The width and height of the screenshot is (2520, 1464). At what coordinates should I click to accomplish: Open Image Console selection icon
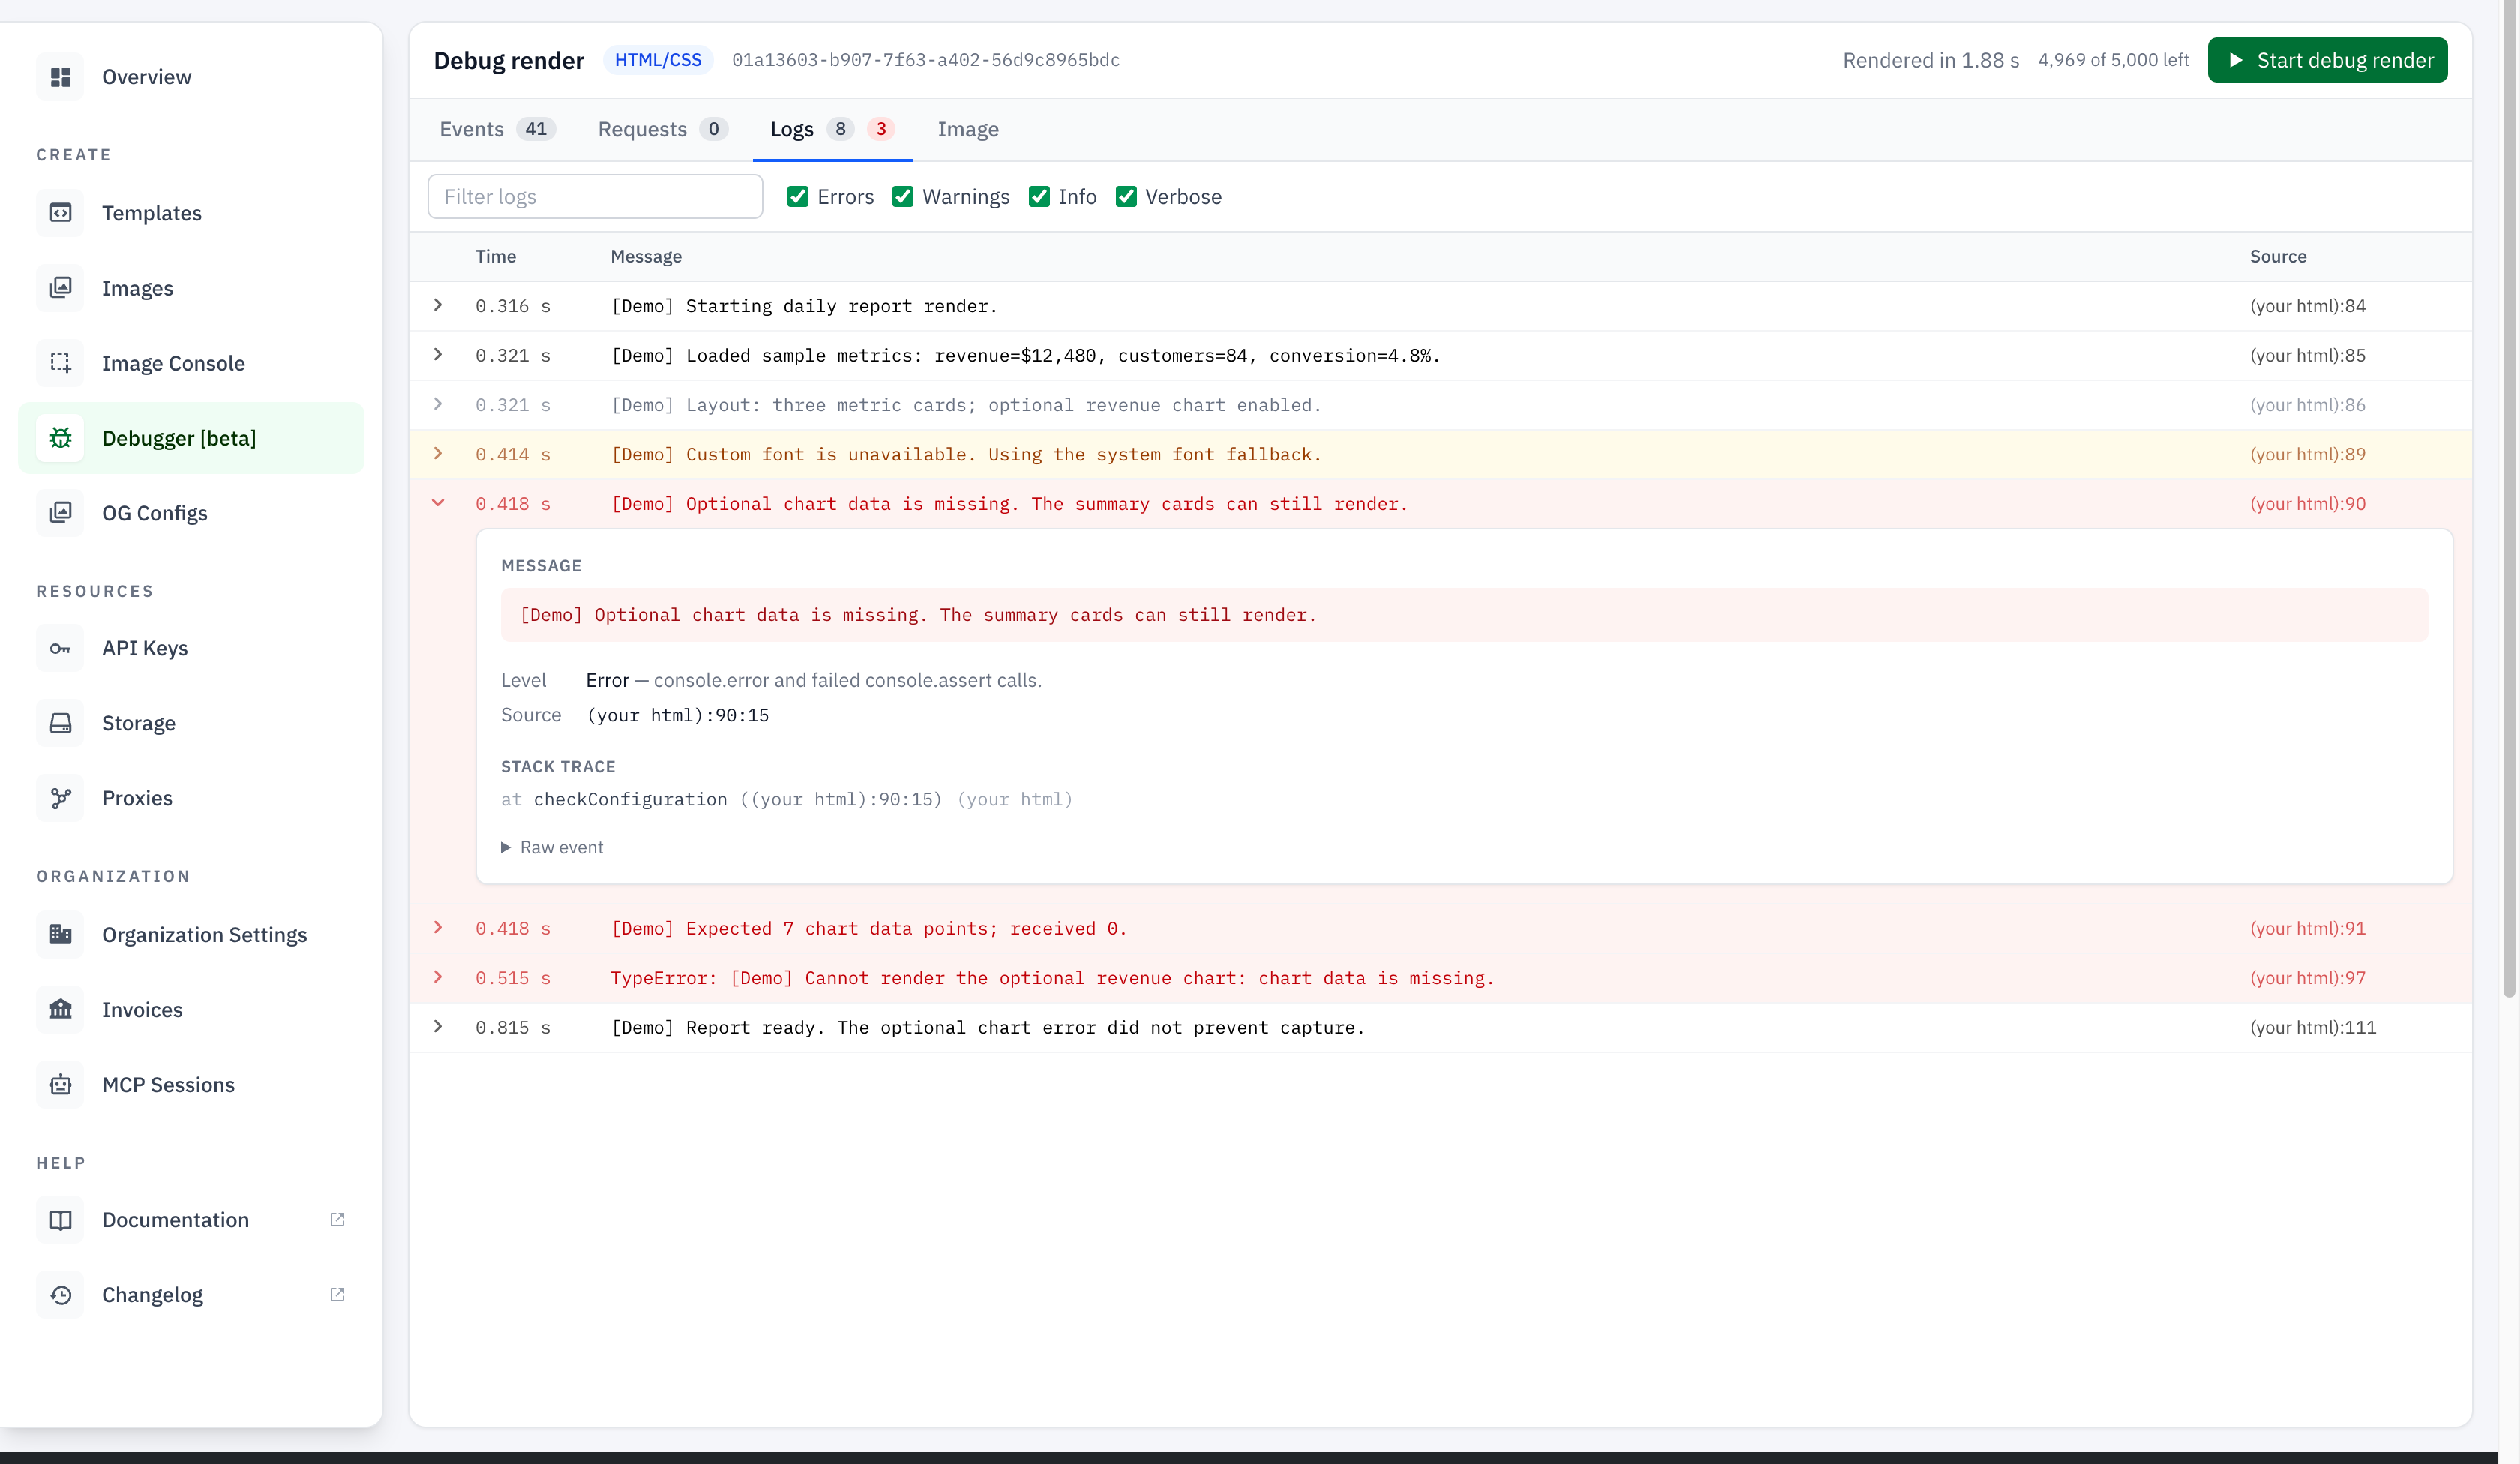coord(61,363)
